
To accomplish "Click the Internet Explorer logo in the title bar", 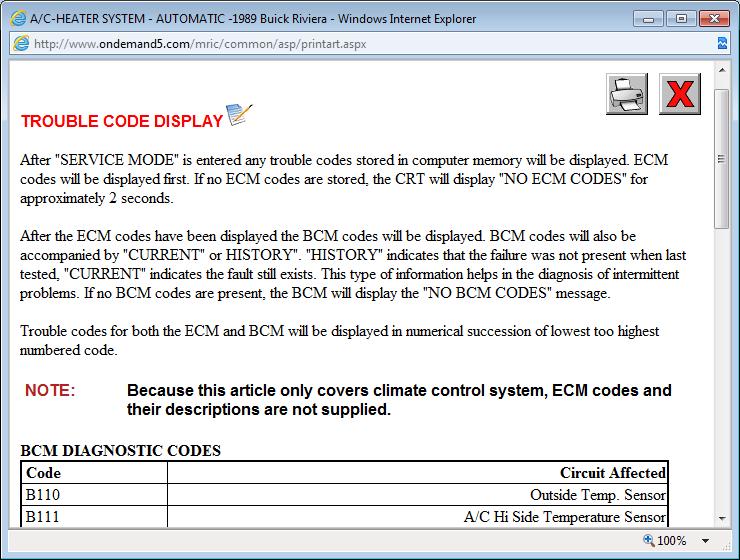I will [x=18, y=19].
